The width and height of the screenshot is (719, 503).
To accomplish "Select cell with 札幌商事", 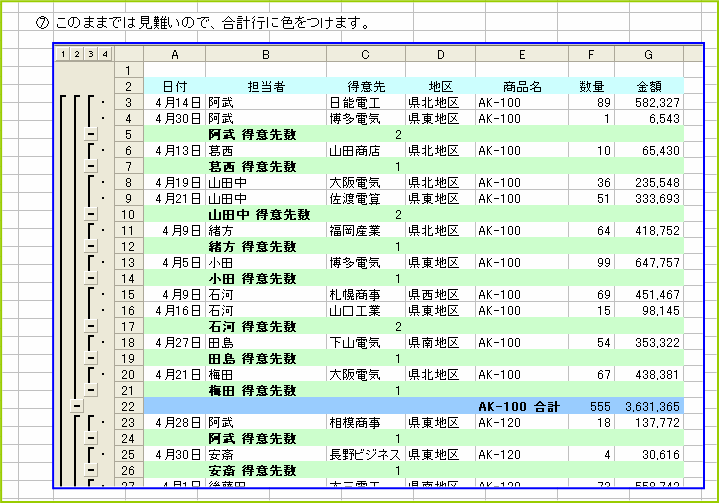I will coord(365,294).
